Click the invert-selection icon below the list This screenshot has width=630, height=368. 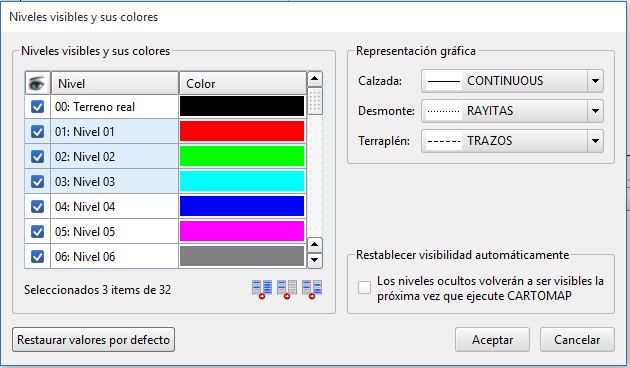312,289
